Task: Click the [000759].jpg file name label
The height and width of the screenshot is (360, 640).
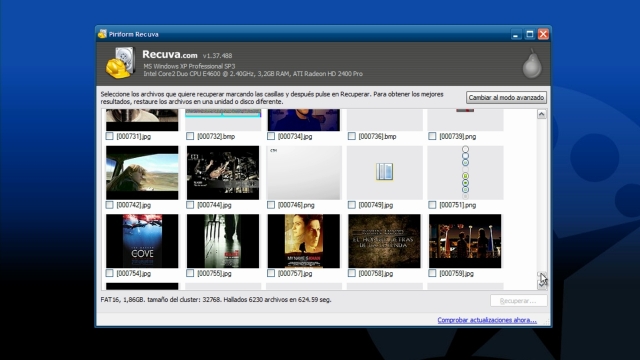Action: pyautogui.click(x=456, y=273)
